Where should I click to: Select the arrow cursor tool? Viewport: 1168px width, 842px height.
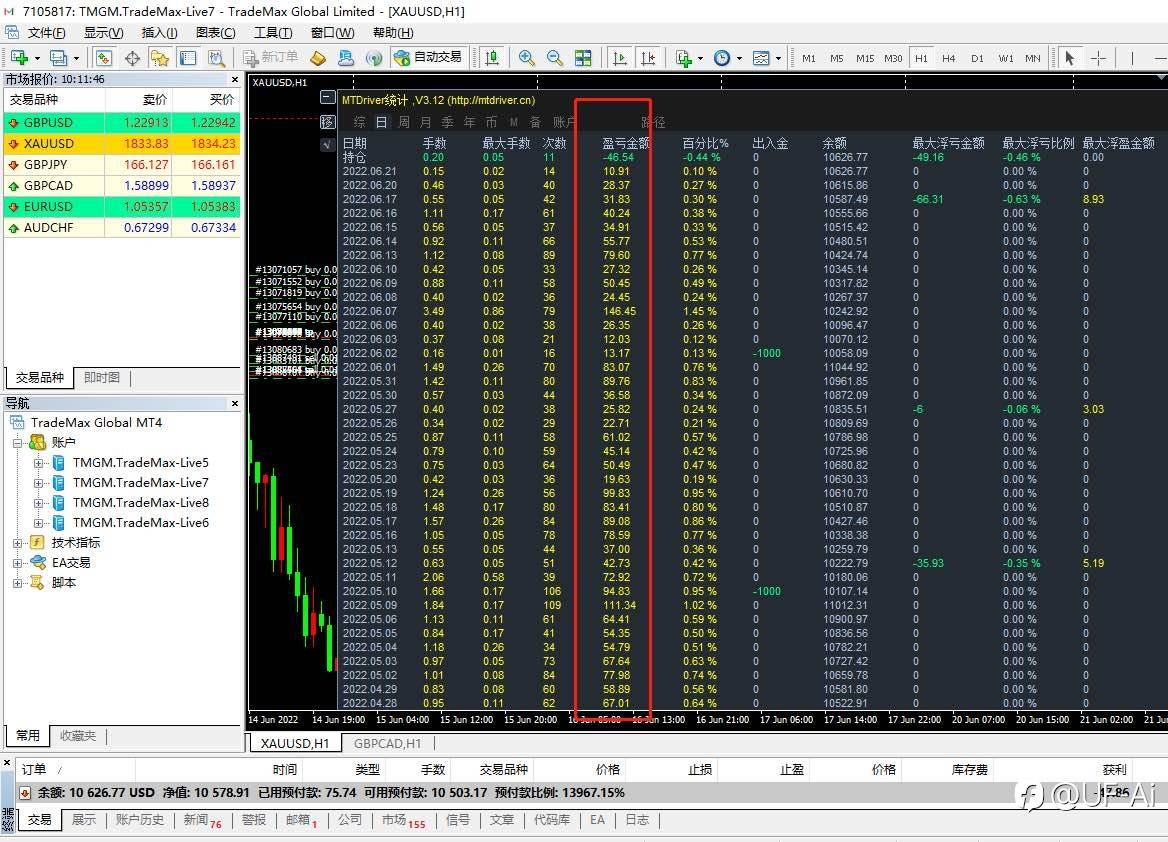point(1070,57)
